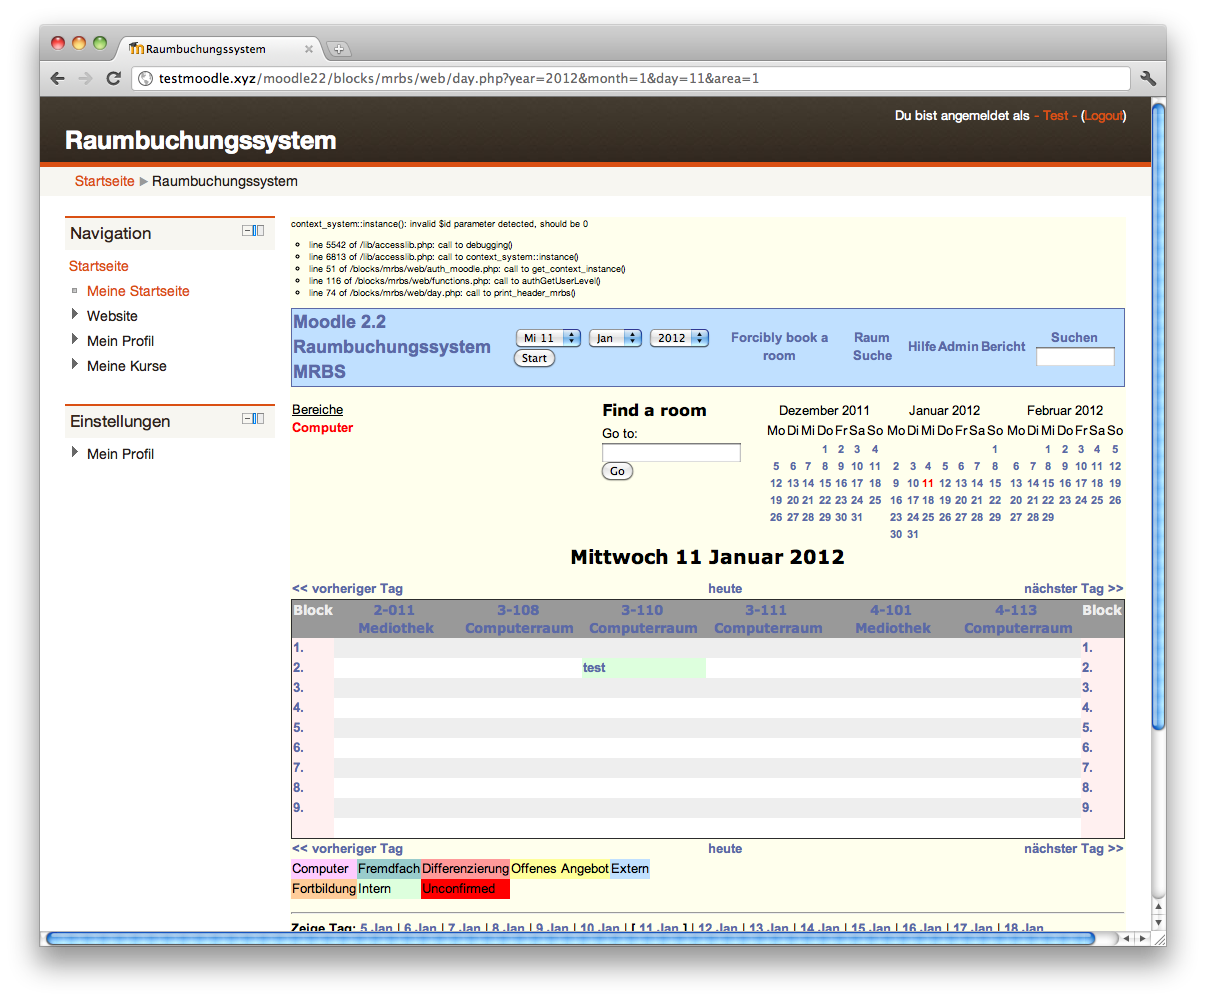This screenshot has height=1001, width=1206.
Task: Click the Extern legend swatch
Action: point(629,869)
